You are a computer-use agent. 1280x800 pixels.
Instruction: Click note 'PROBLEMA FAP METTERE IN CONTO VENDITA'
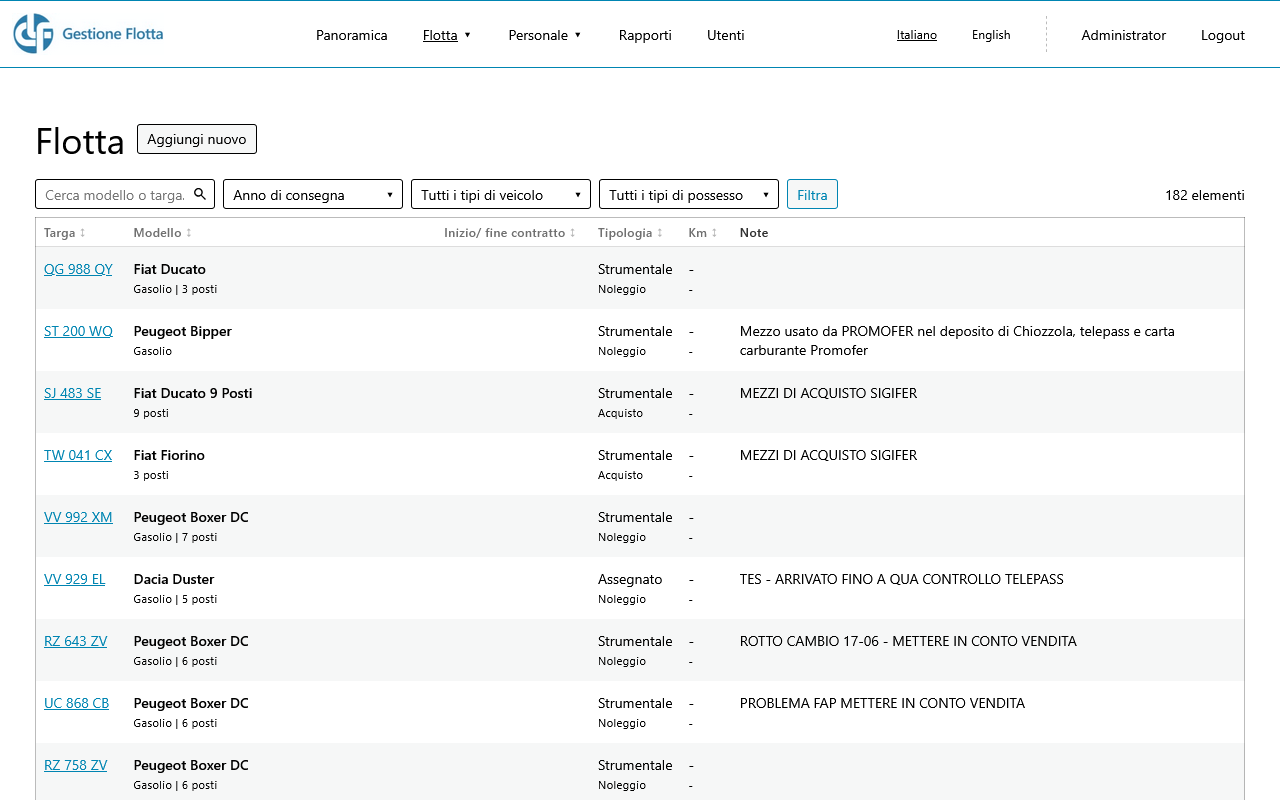[x=882, y=703]
